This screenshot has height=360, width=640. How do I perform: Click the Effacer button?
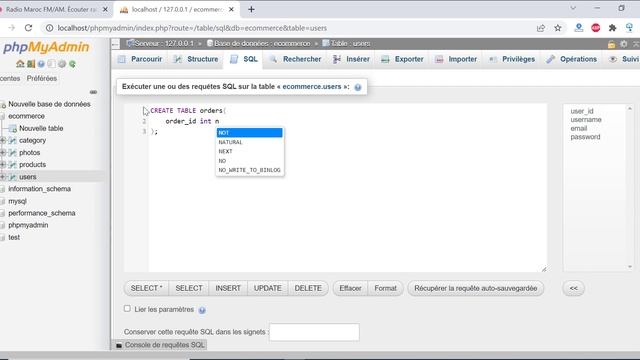(350, 288)
